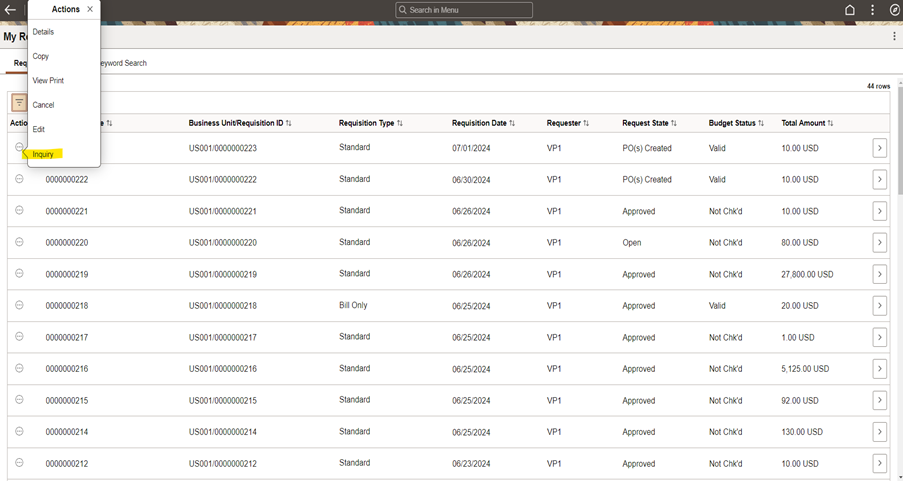The width and height of the screenshot is (903, 481).
Task: Open the Home page icon
Action: pos(849,10)
